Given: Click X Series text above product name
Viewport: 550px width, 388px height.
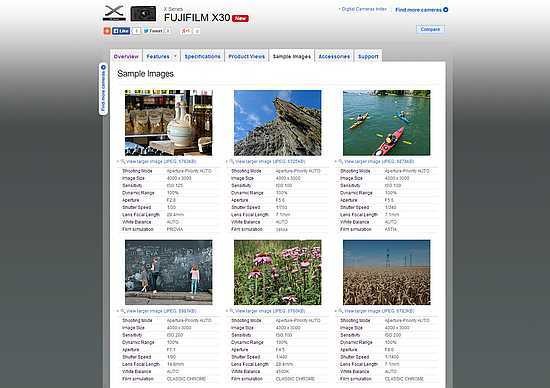Looking at the screenshot, I should pyautogui.click(x=173, y=9).
